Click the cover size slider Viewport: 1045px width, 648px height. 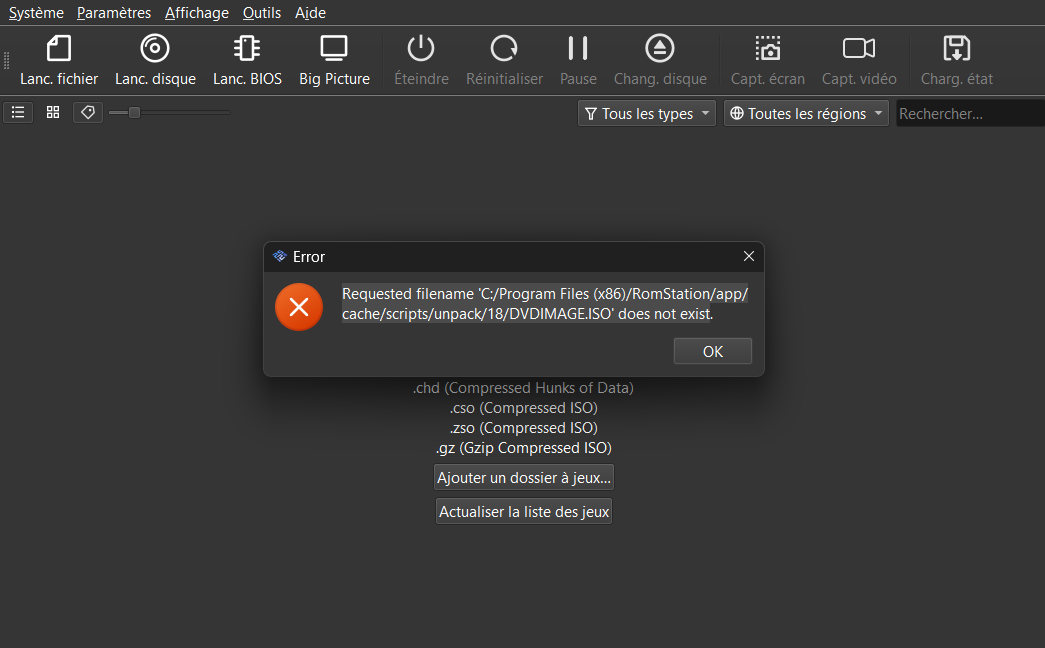(x=170, y=113)
